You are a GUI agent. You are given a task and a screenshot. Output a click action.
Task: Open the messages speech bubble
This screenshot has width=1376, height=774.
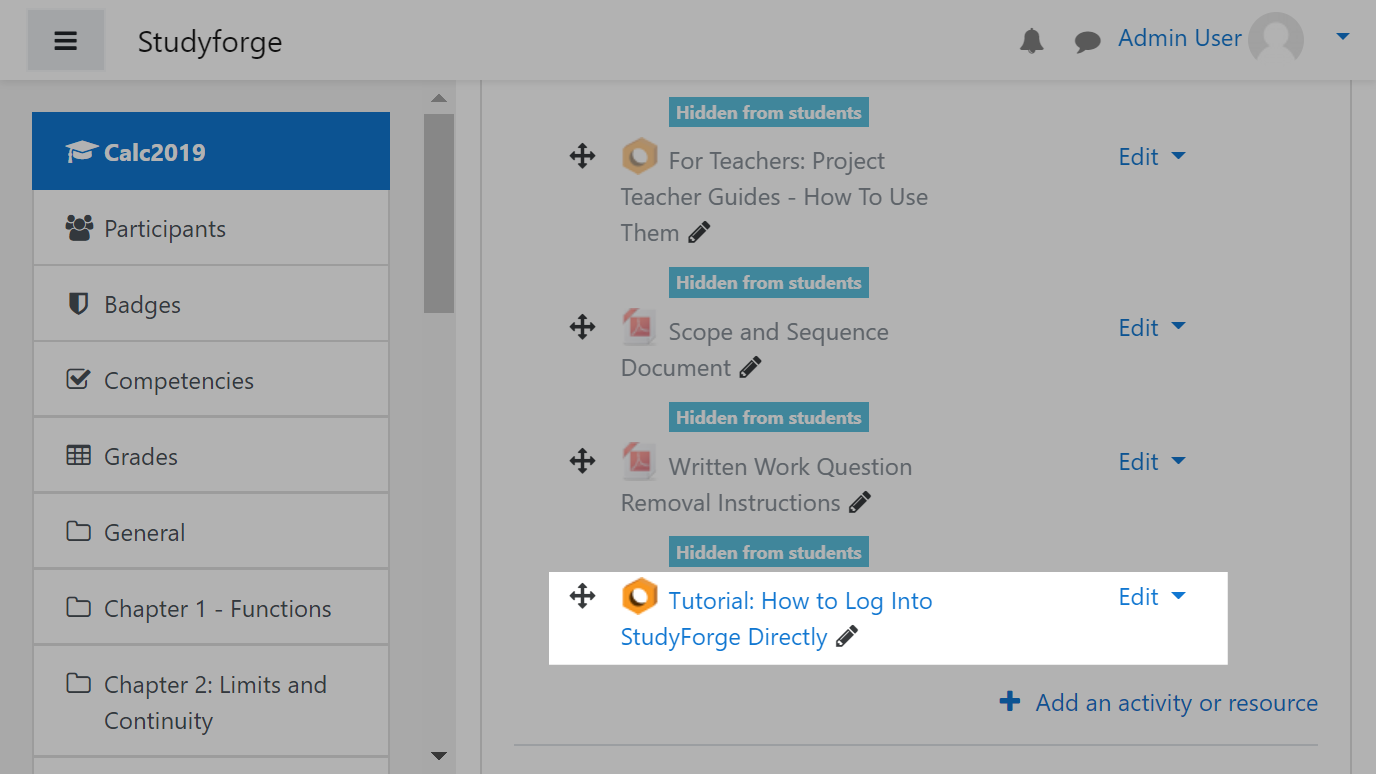click(1087, 41)
